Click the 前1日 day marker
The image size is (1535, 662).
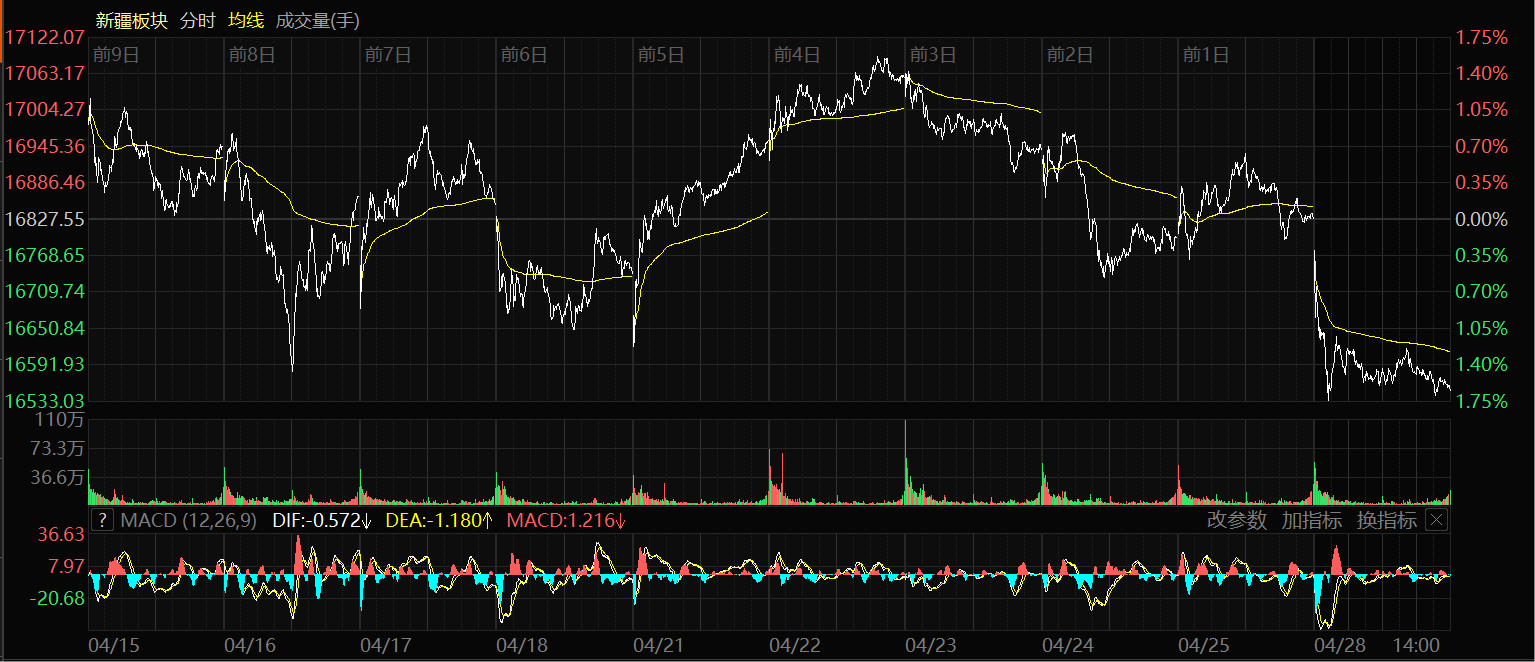coord(1205,54)
